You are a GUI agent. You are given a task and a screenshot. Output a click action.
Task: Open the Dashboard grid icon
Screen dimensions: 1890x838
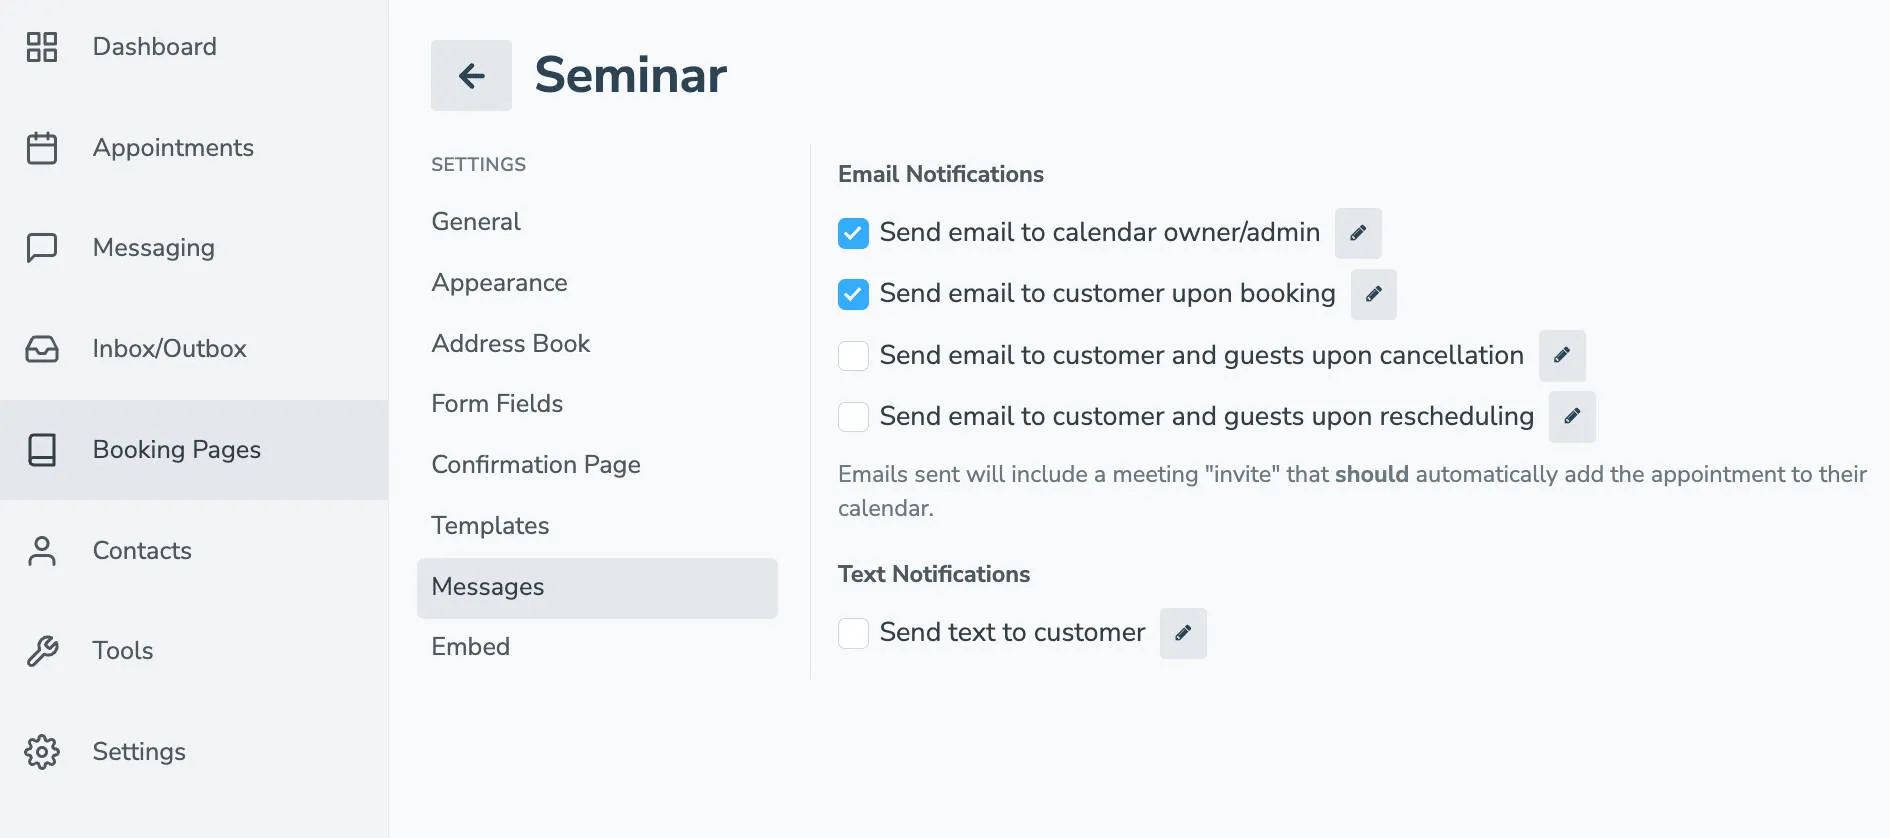[41, 46]
